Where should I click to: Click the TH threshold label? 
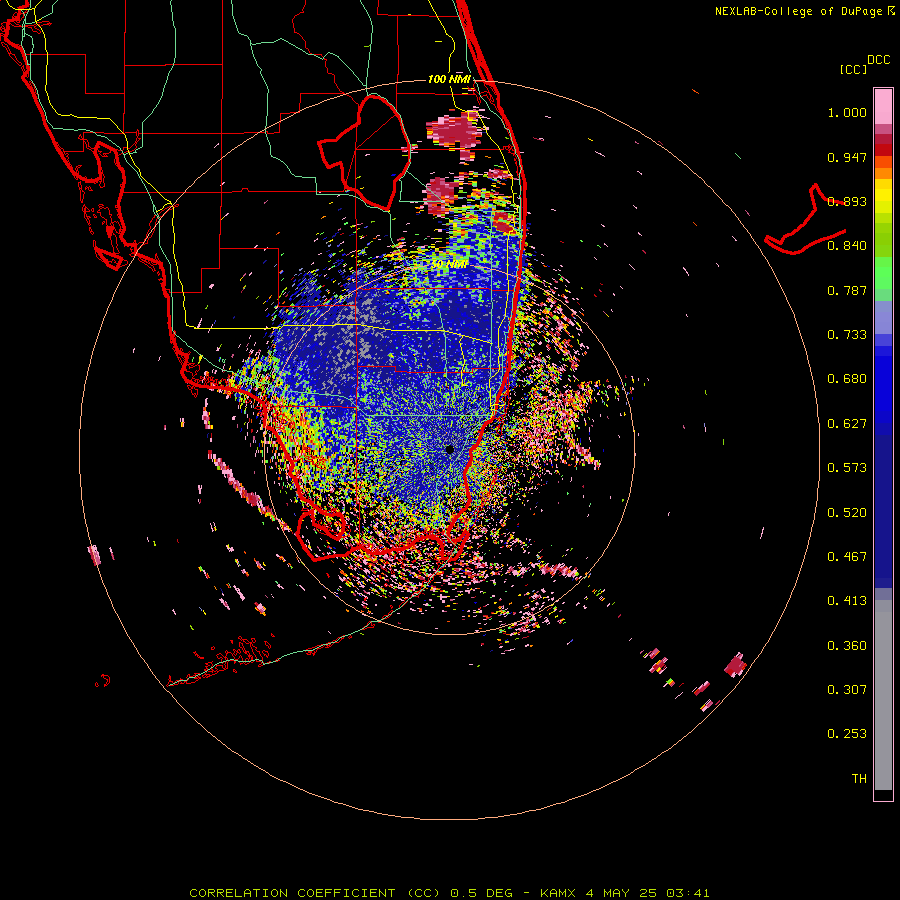tap(859, 778)
